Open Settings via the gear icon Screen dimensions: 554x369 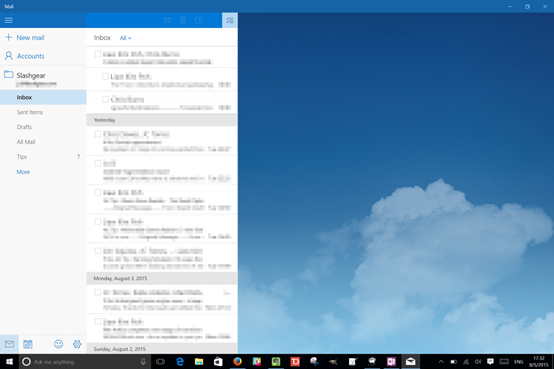(77, 344)
